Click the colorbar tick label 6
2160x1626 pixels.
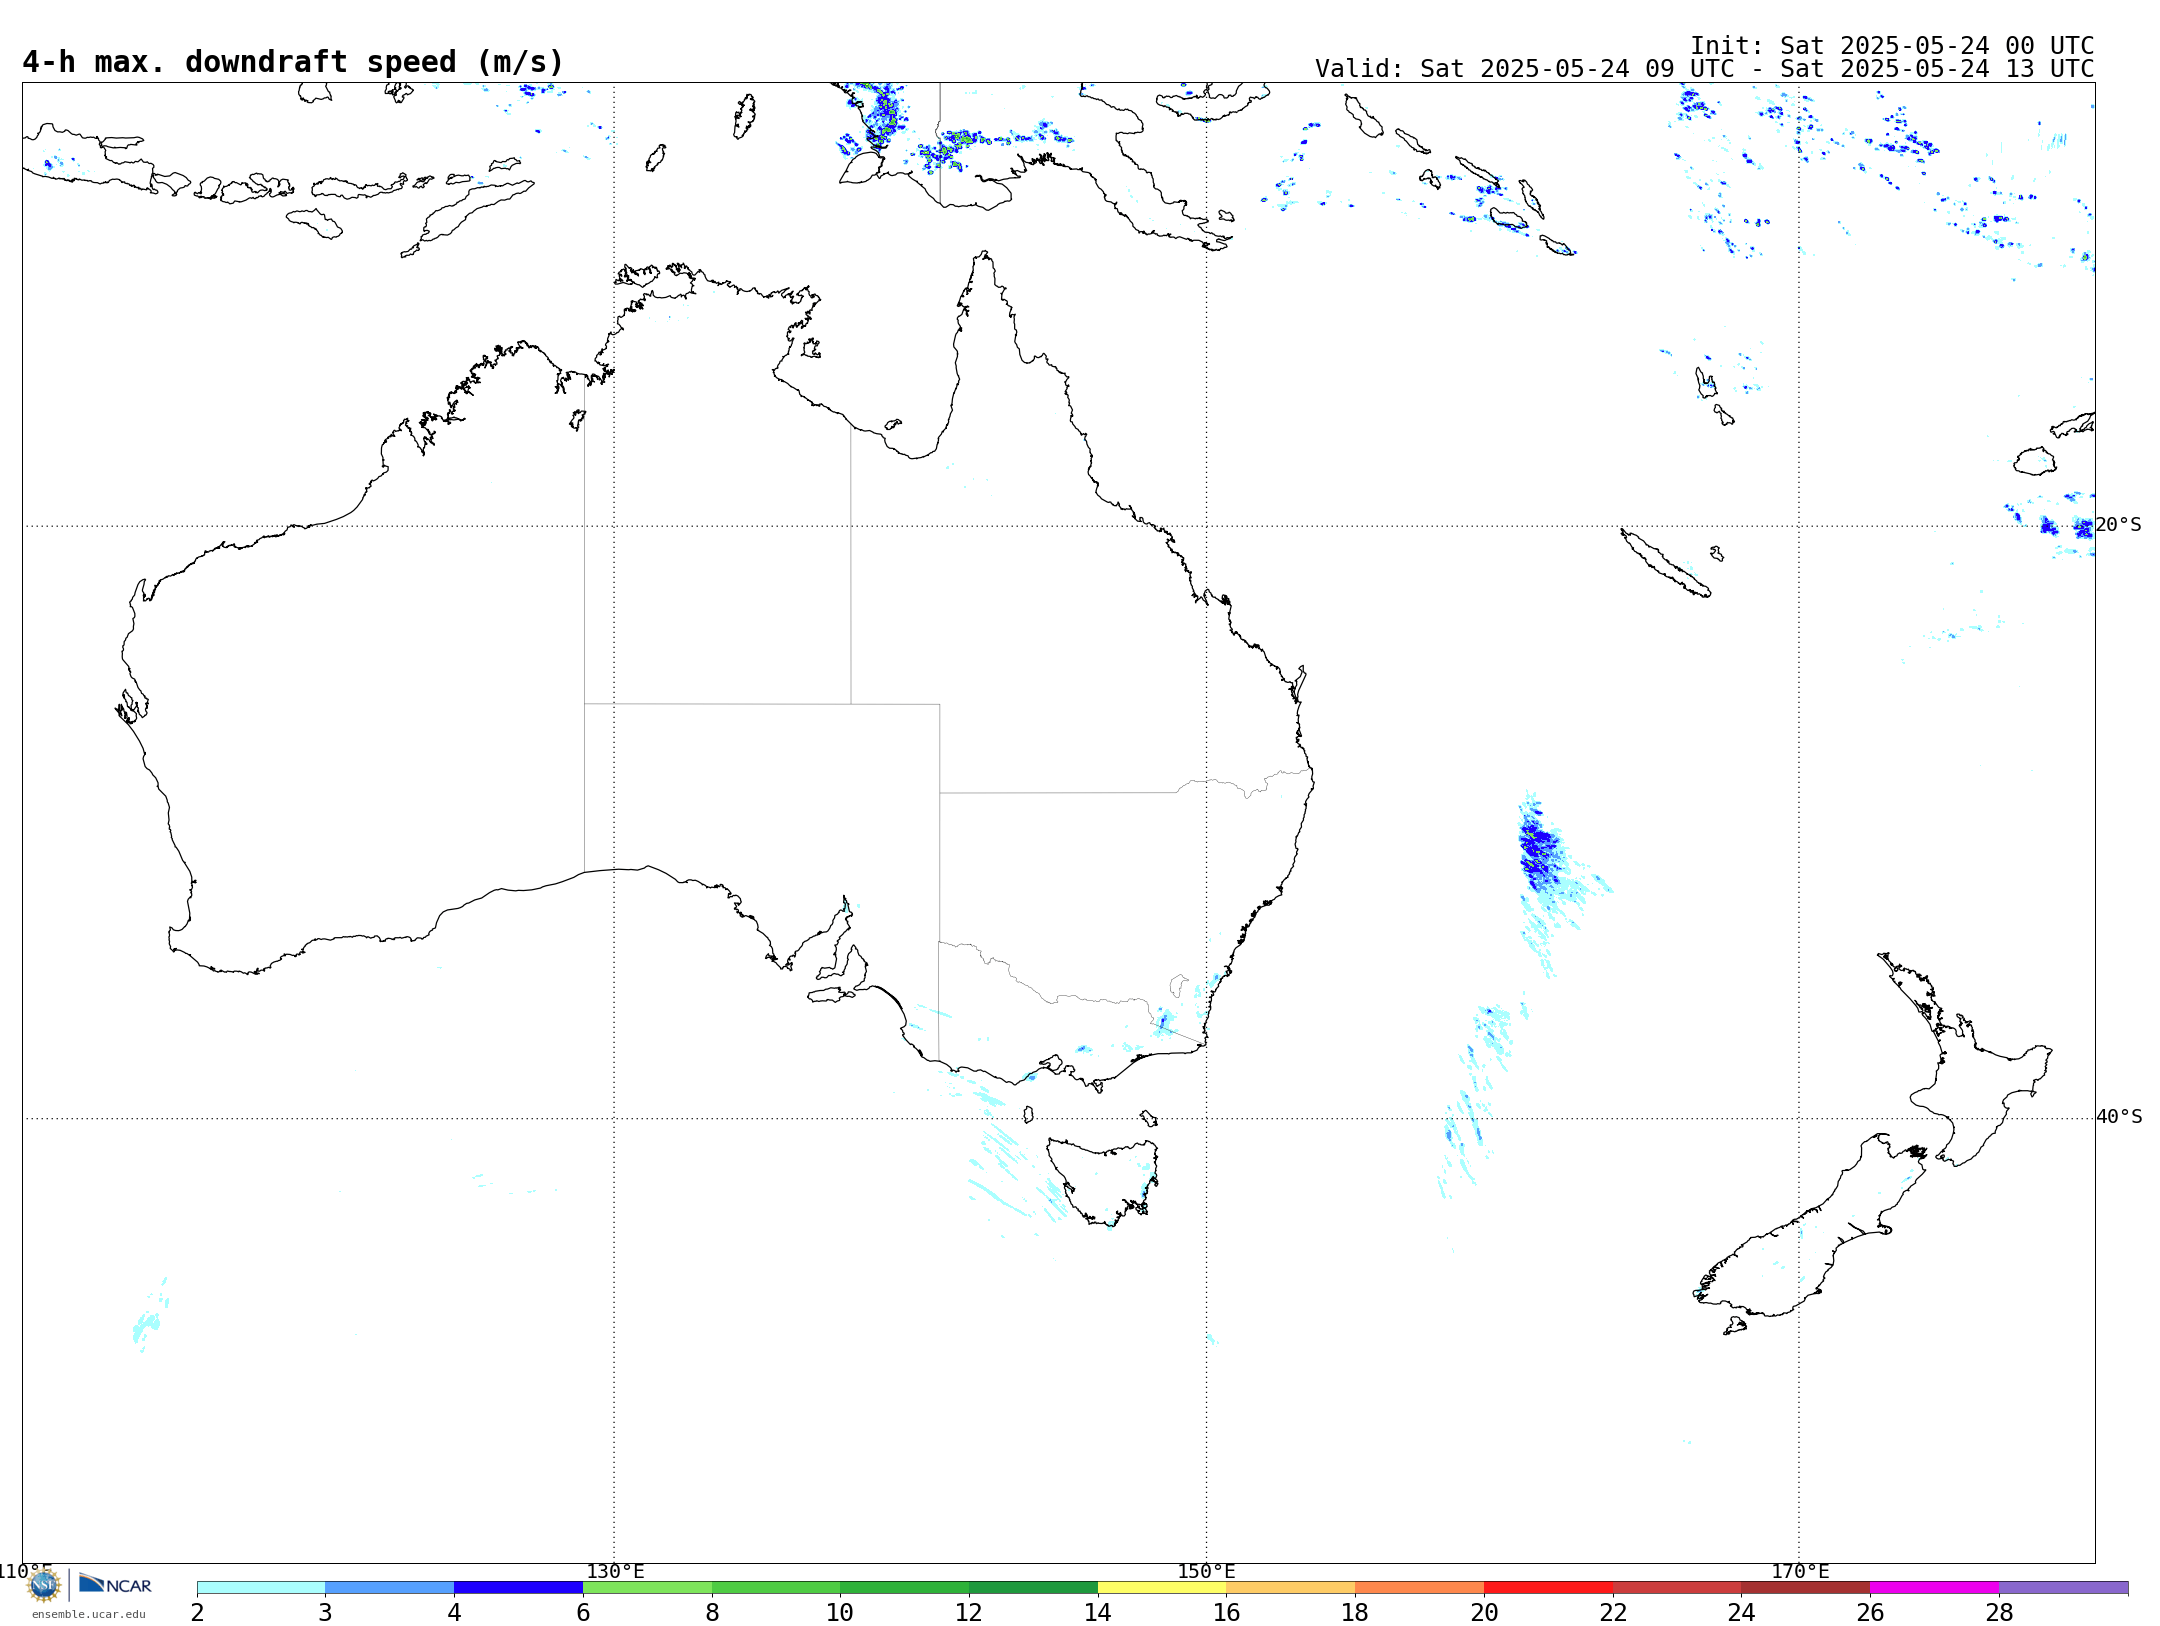(583, 1612)
